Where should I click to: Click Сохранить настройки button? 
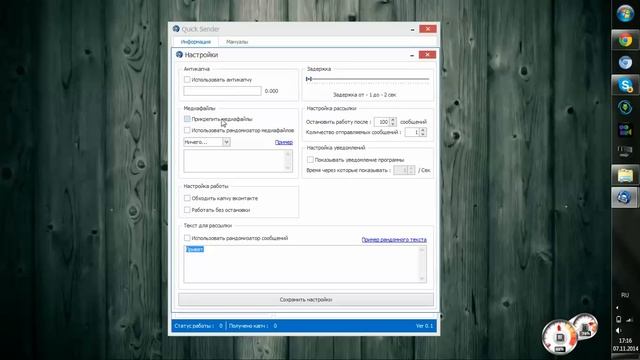click(306, 300)
